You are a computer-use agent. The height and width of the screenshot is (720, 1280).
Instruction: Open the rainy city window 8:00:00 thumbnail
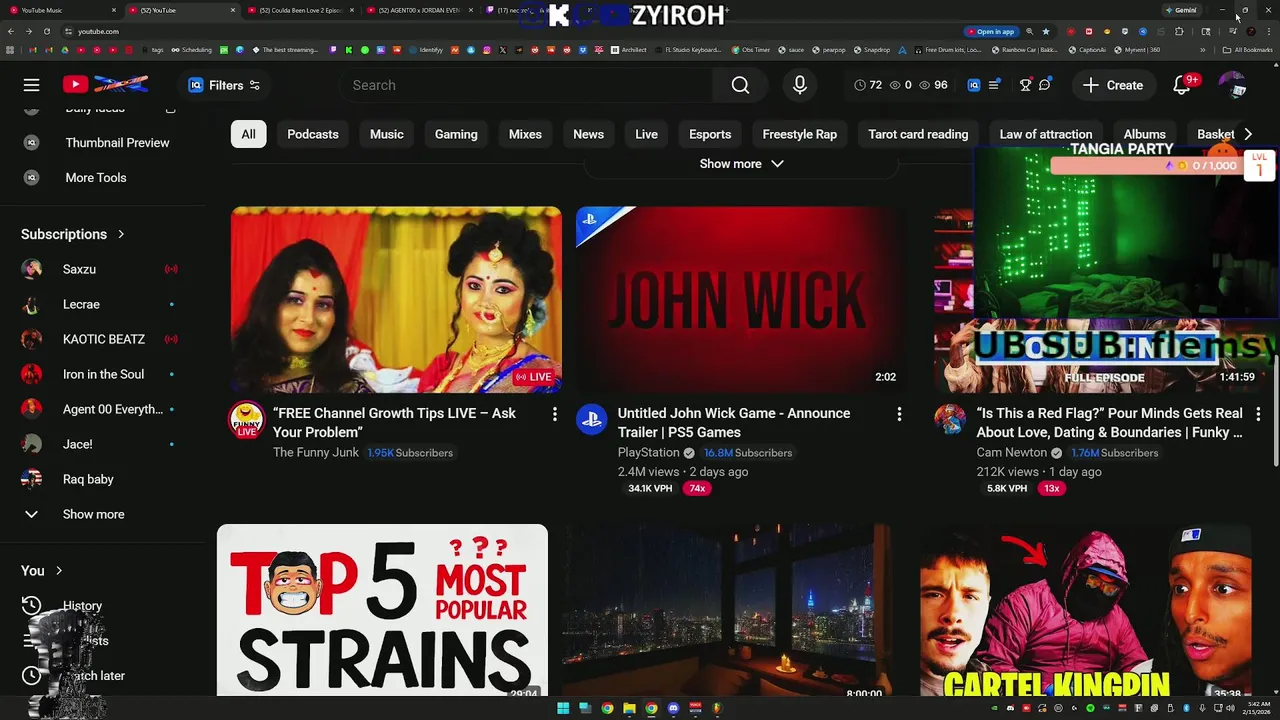tap(727, 610)
